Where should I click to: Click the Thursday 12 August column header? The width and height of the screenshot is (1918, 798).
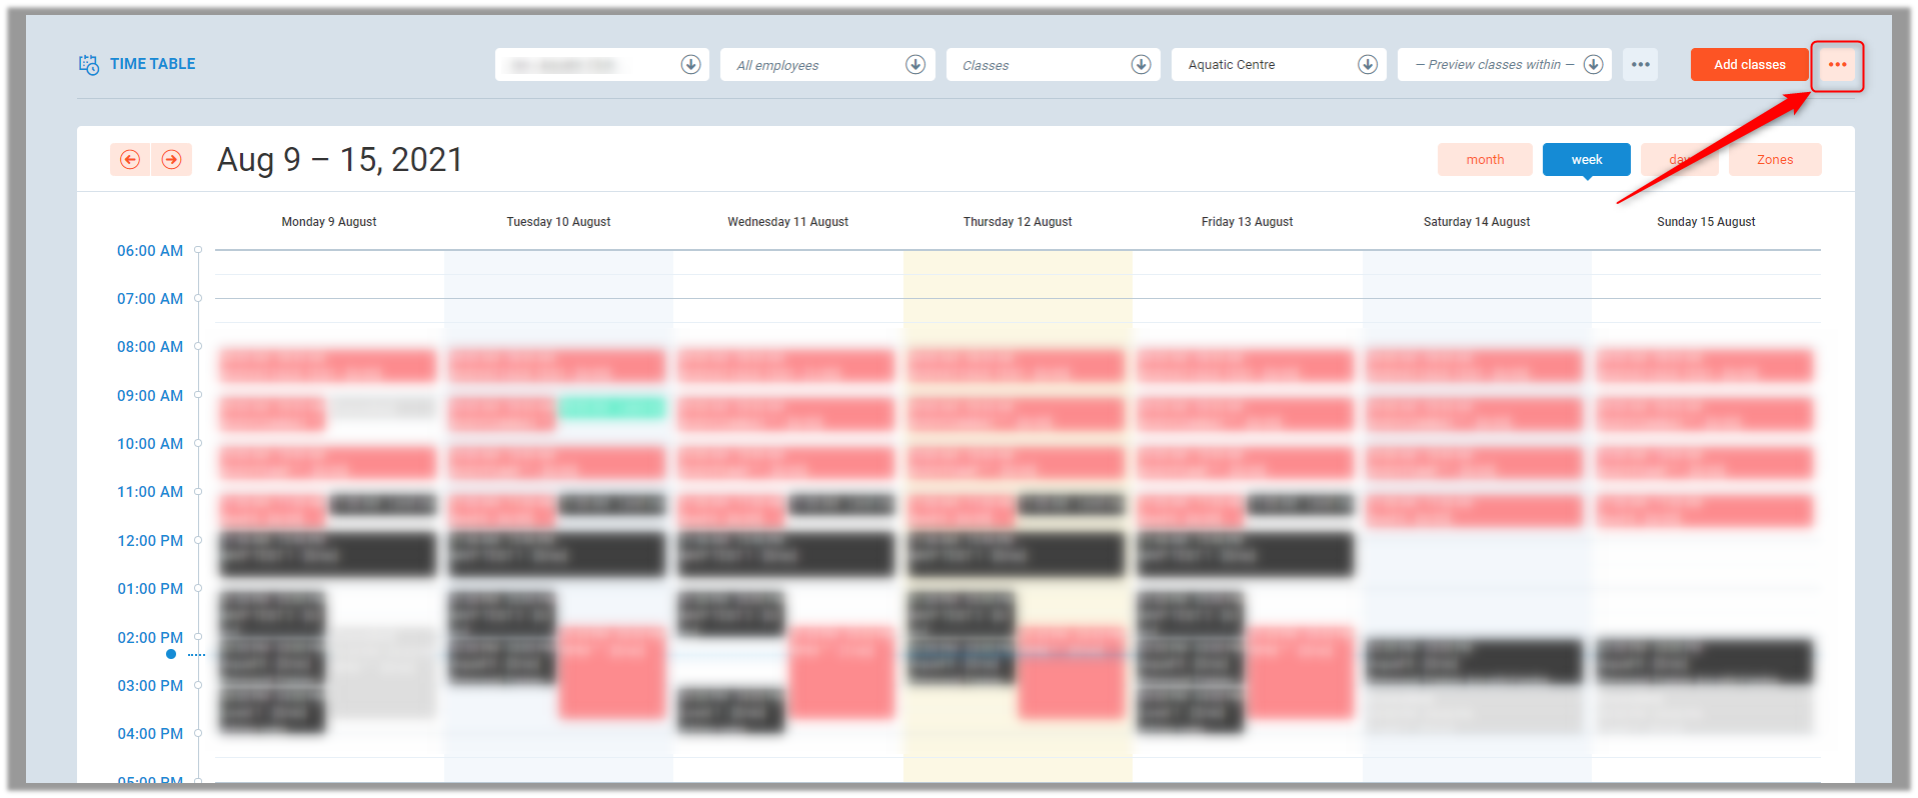point(1017,222)
